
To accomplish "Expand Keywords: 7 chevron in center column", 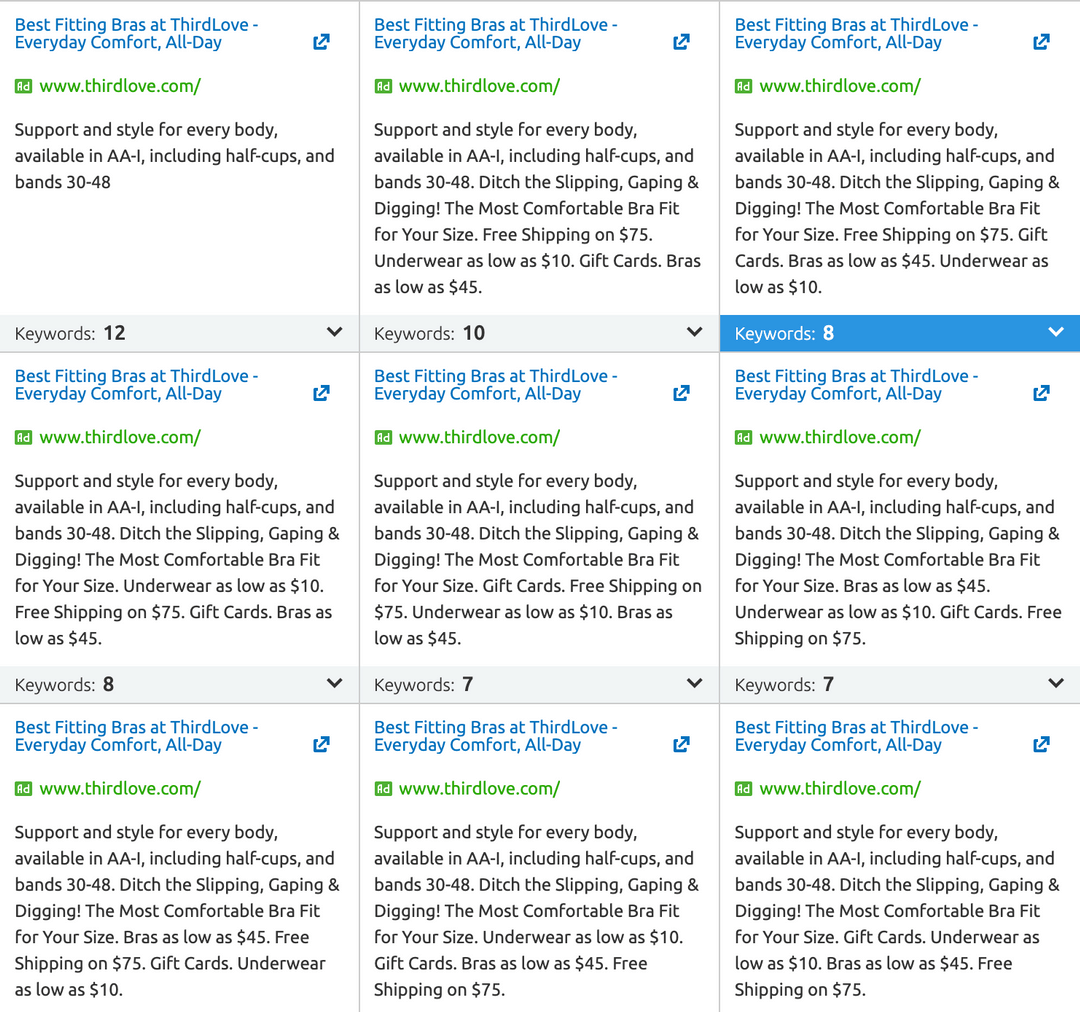I will click(x=695, y=683).
